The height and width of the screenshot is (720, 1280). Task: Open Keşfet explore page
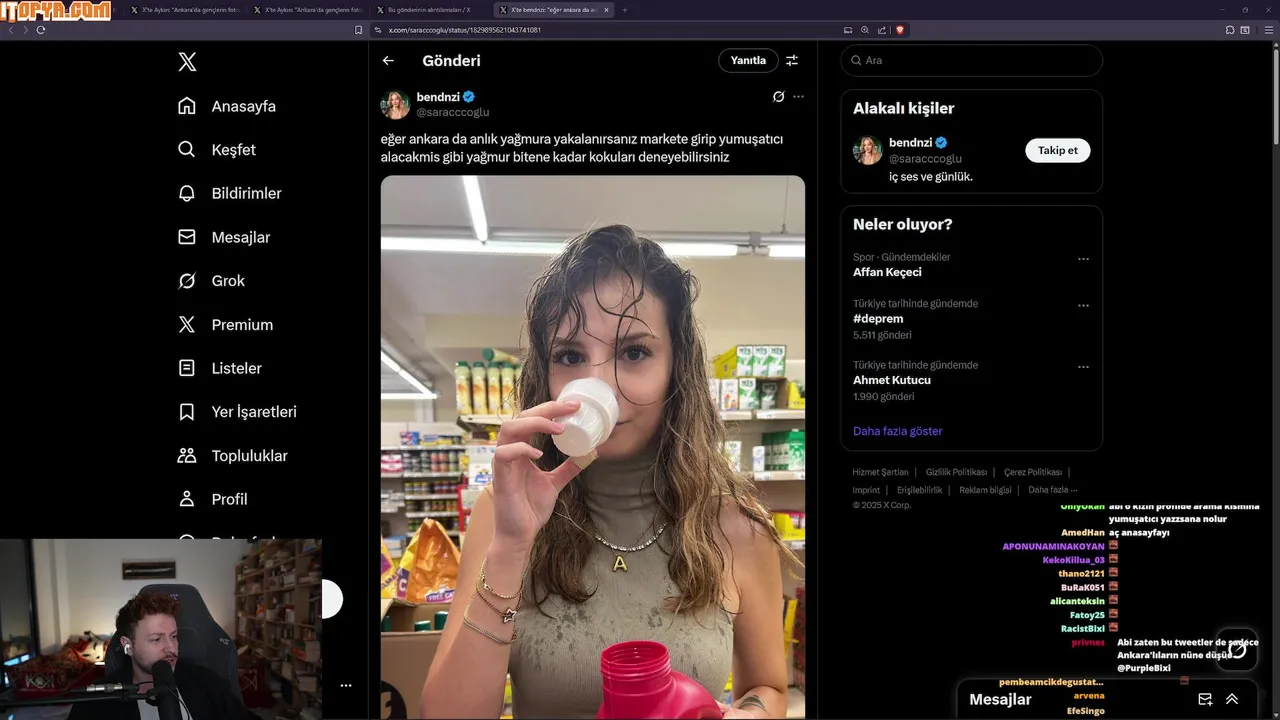[x=217, y=150]
